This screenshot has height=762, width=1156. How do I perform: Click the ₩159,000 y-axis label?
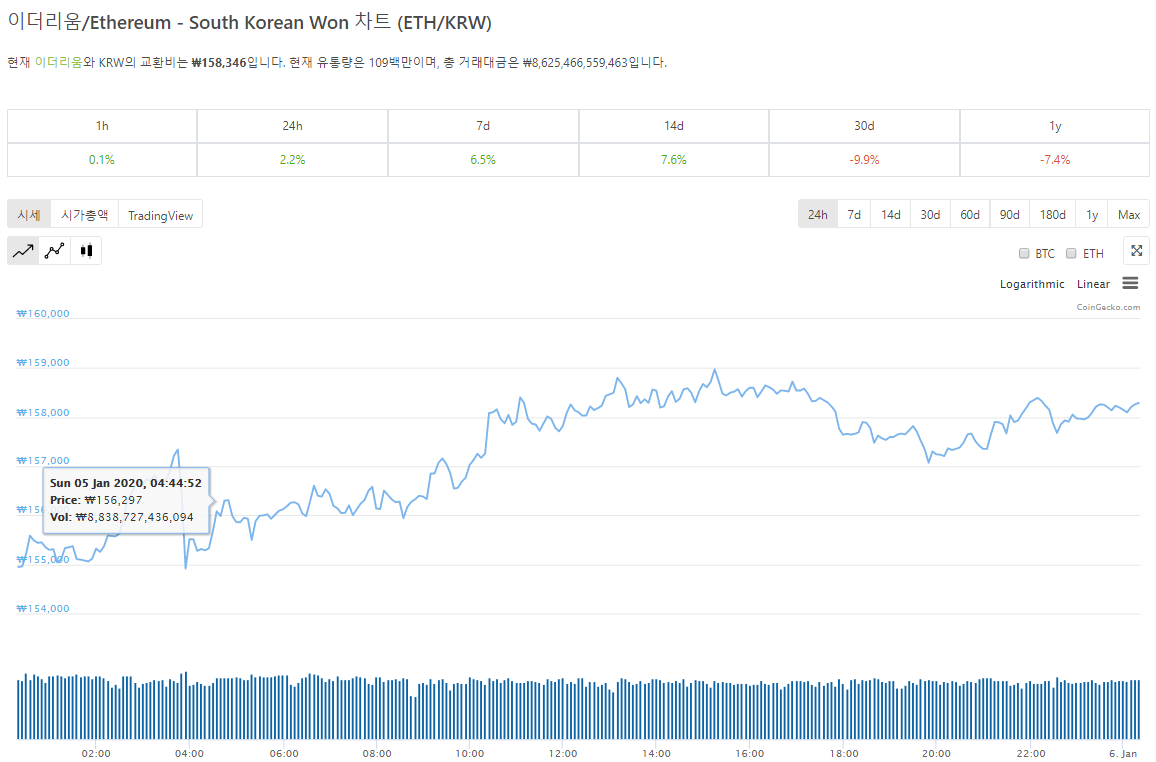[x=44, y=363]
